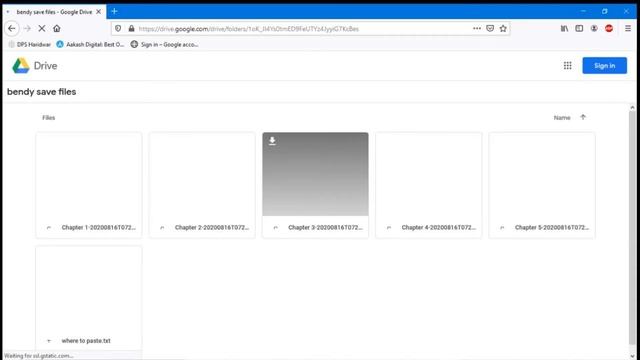Show the tracking protection shield info
Viewport: 640px width, 360px height.
click(118, 29)
